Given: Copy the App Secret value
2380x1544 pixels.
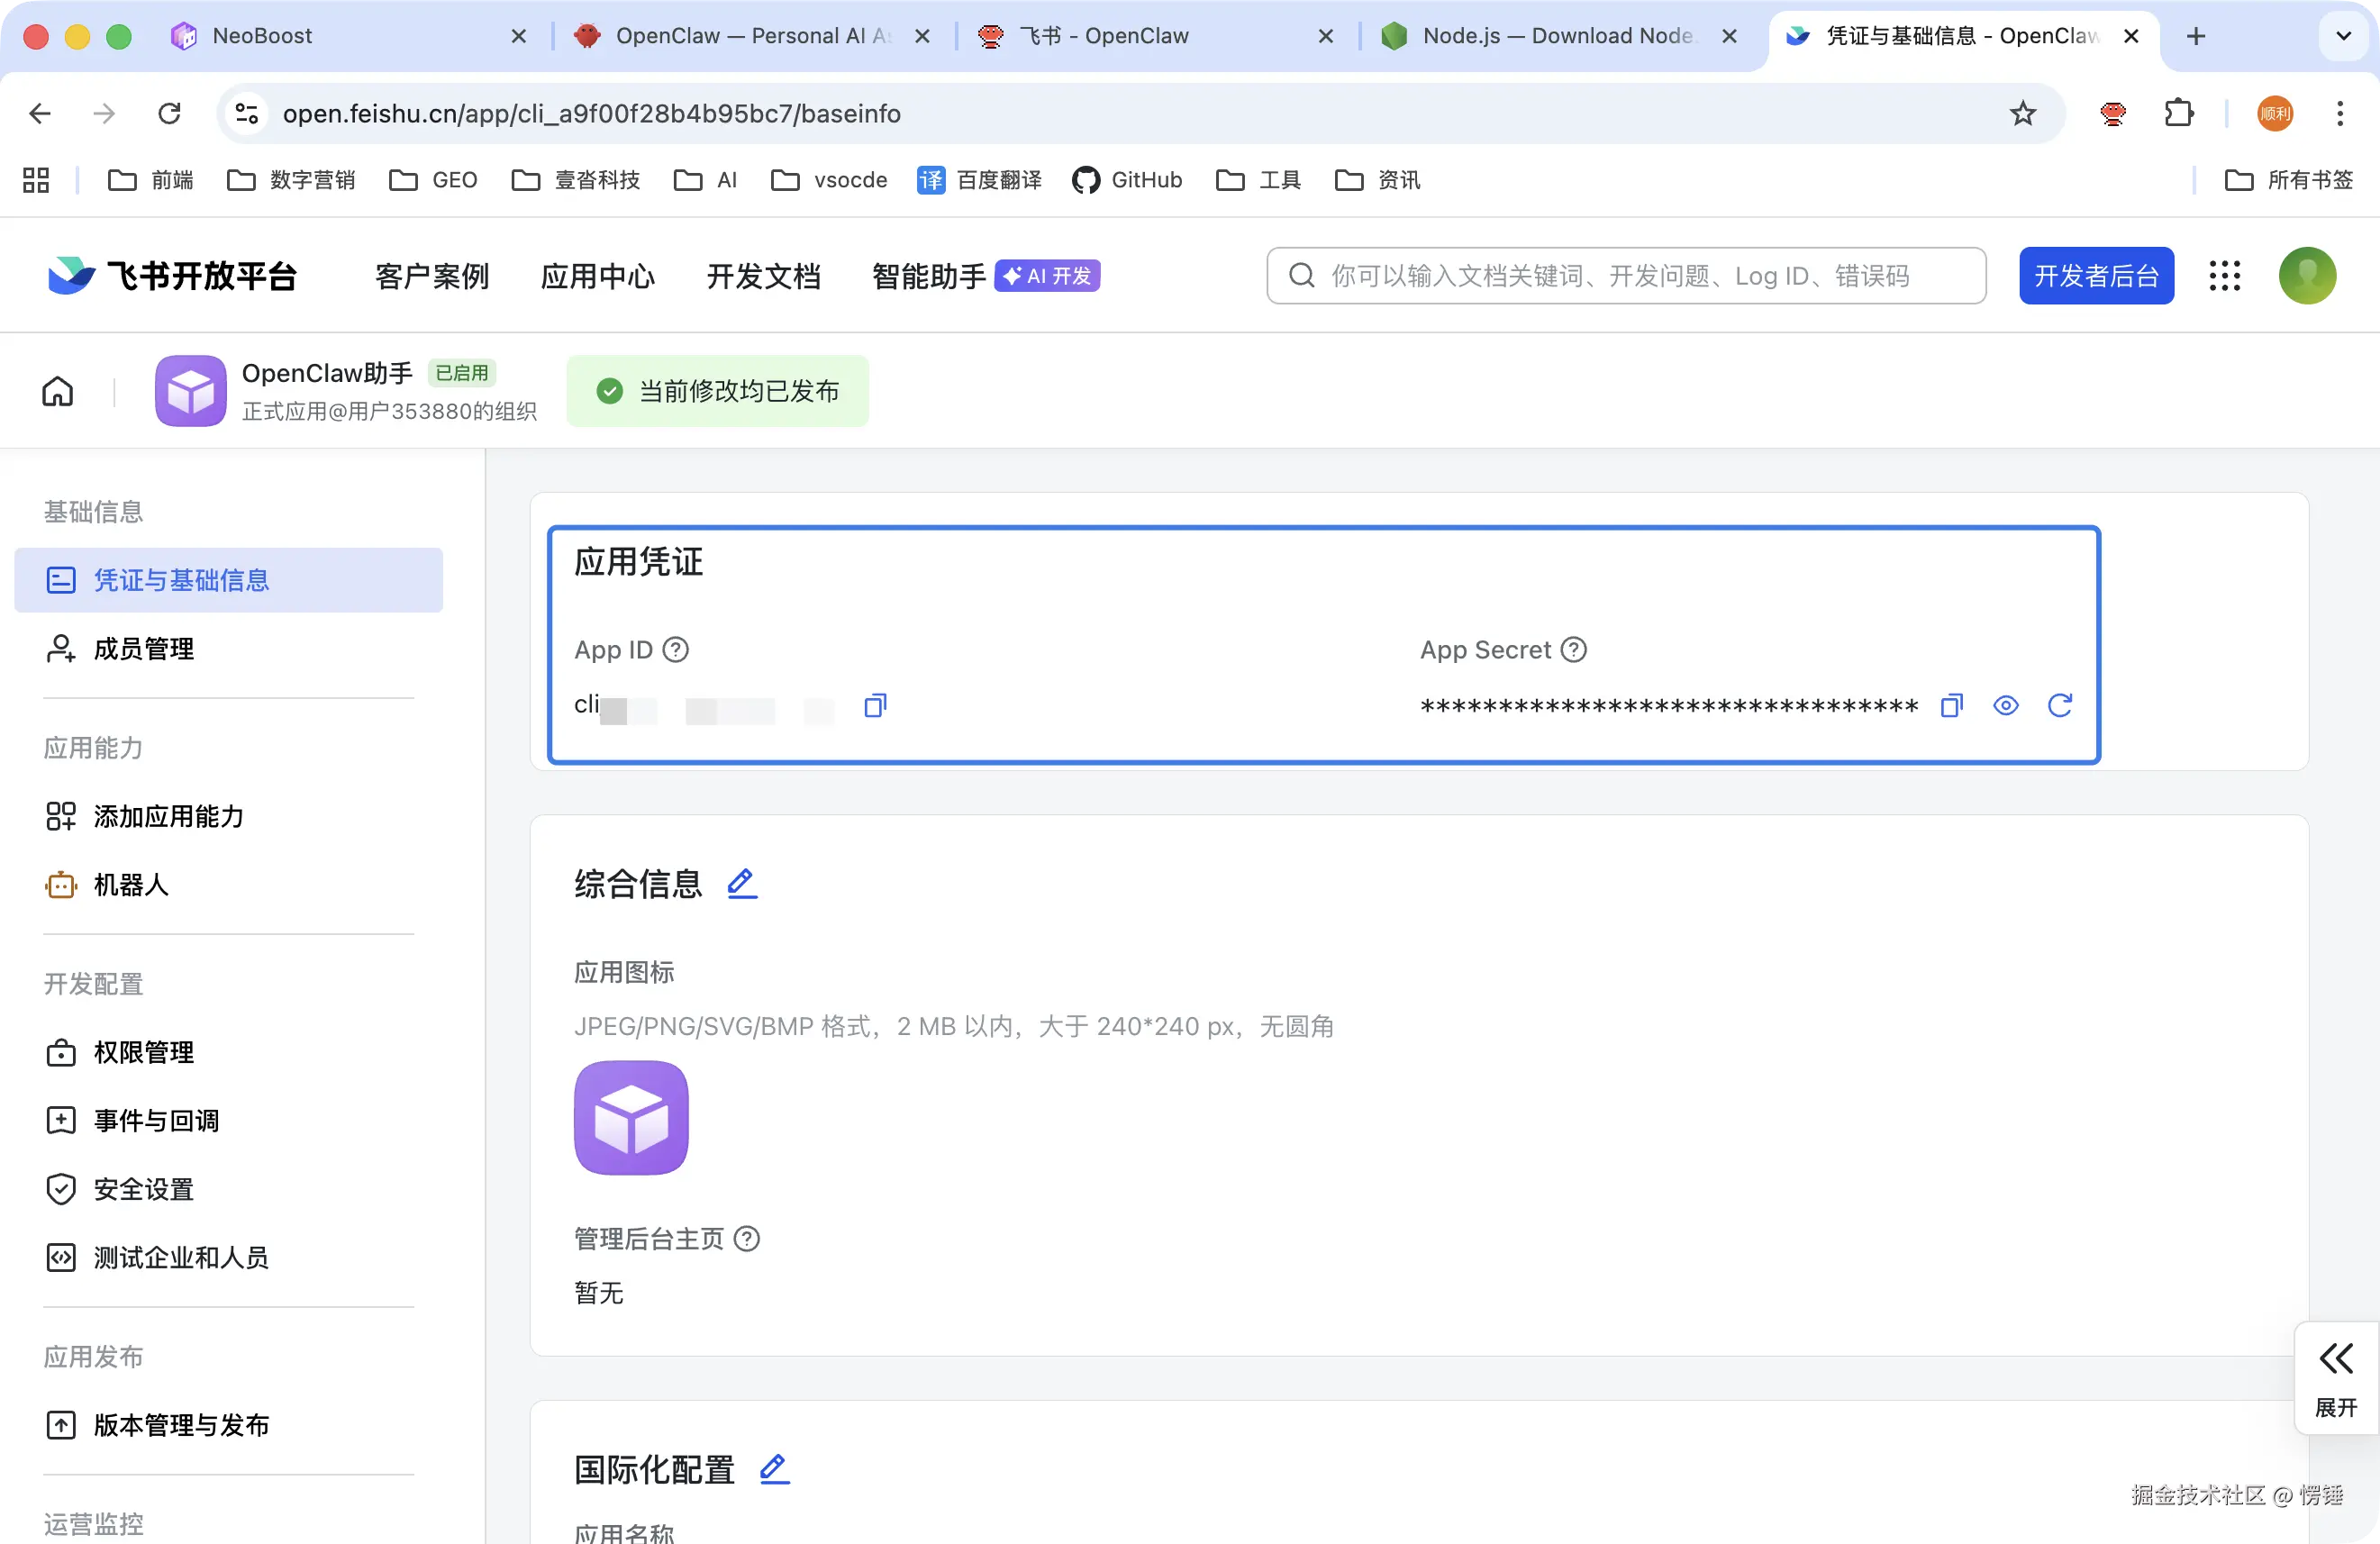Looking at the screenshot, I should 1951,706.
